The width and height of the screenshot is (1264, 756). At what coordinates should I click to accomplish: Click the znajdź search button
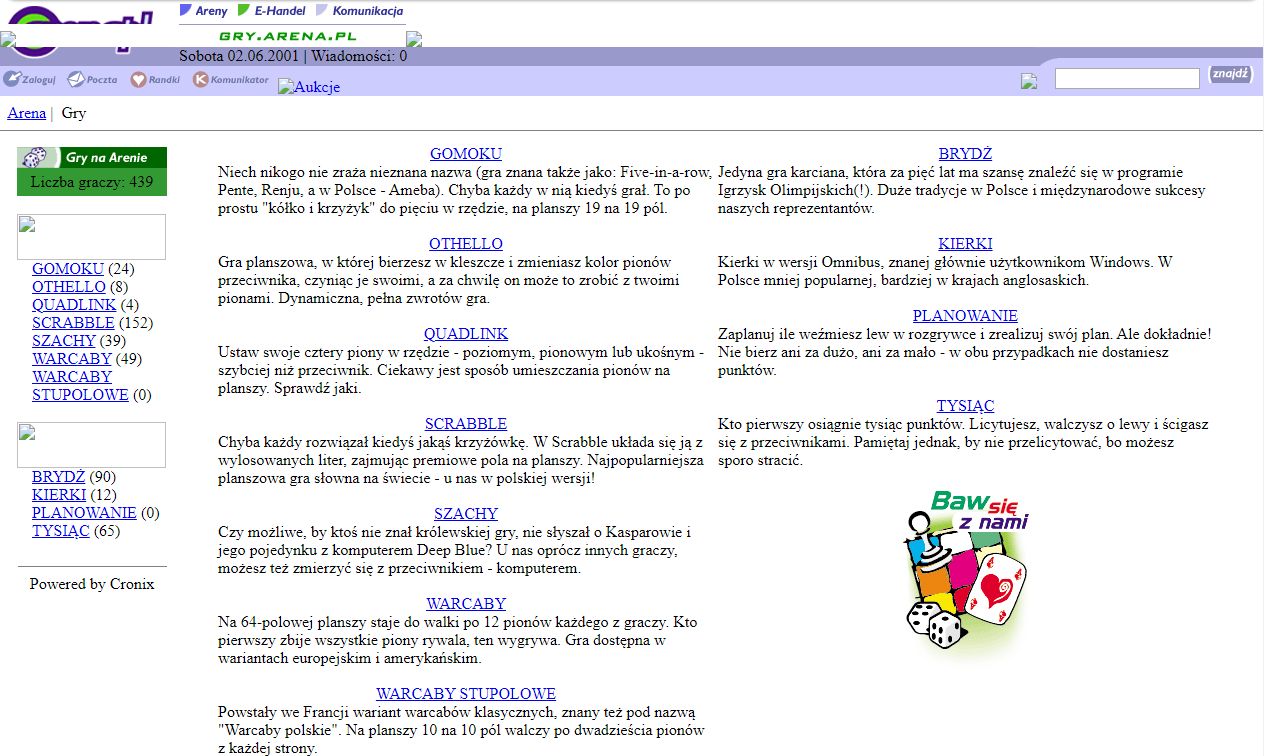(1230, 74)
